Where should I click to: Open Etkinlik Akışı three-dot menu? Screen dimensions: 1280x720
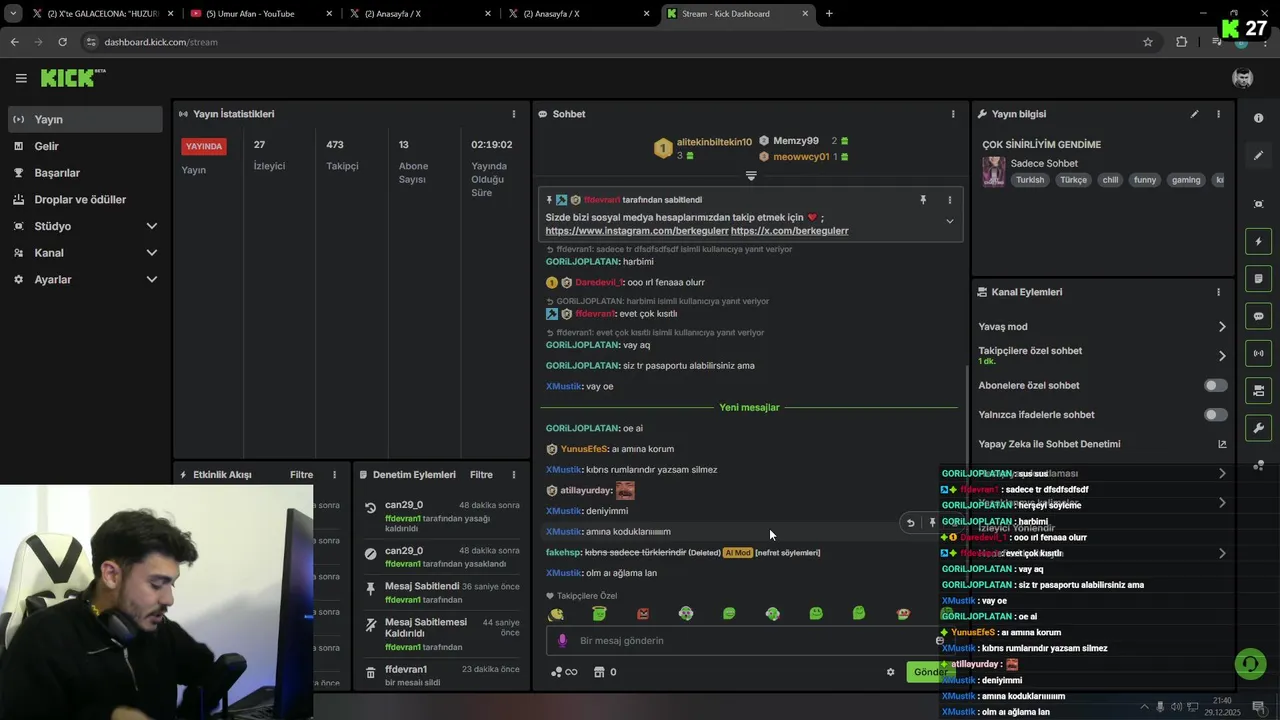(334, 475)
